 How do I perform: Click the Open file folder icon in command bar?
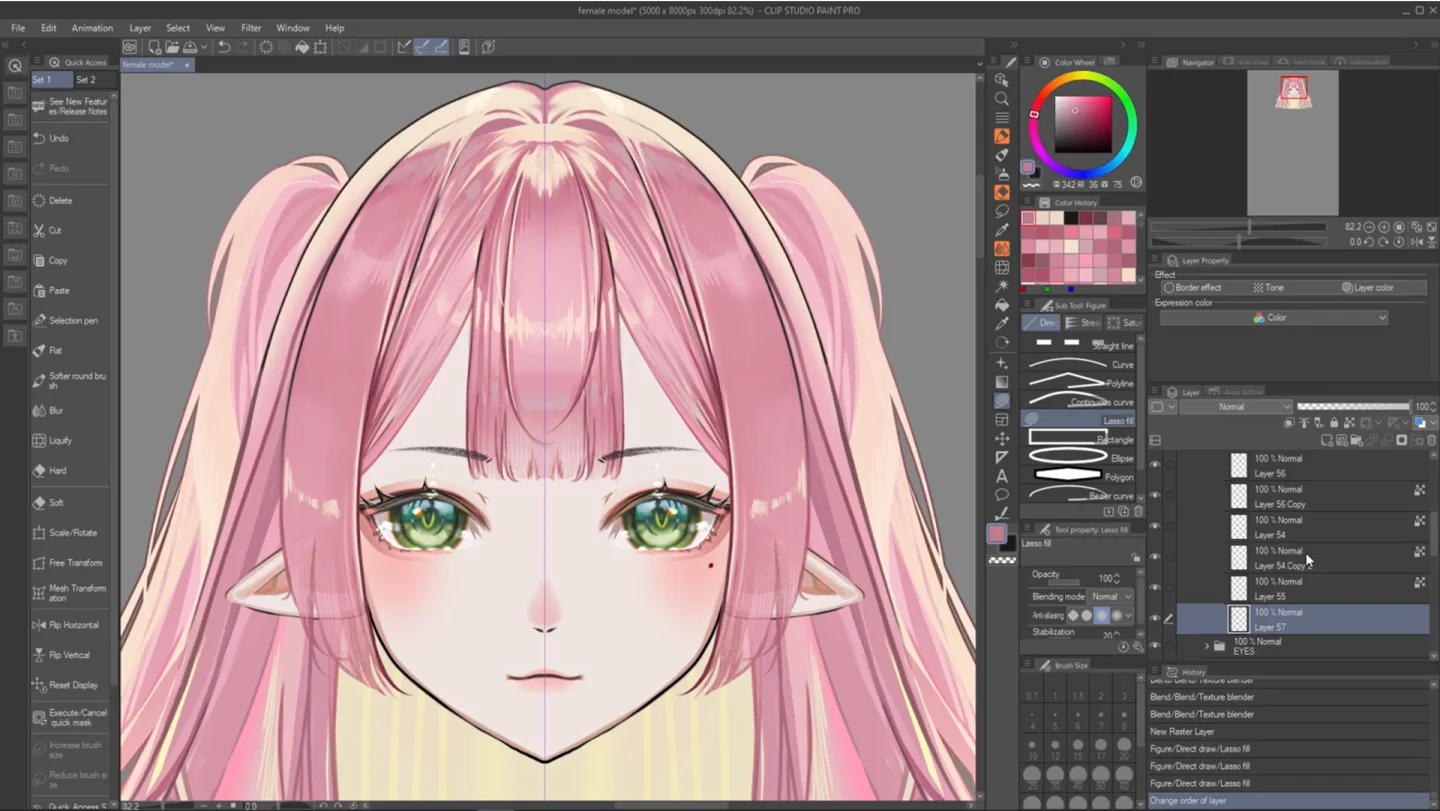click(x=172, y=47)
